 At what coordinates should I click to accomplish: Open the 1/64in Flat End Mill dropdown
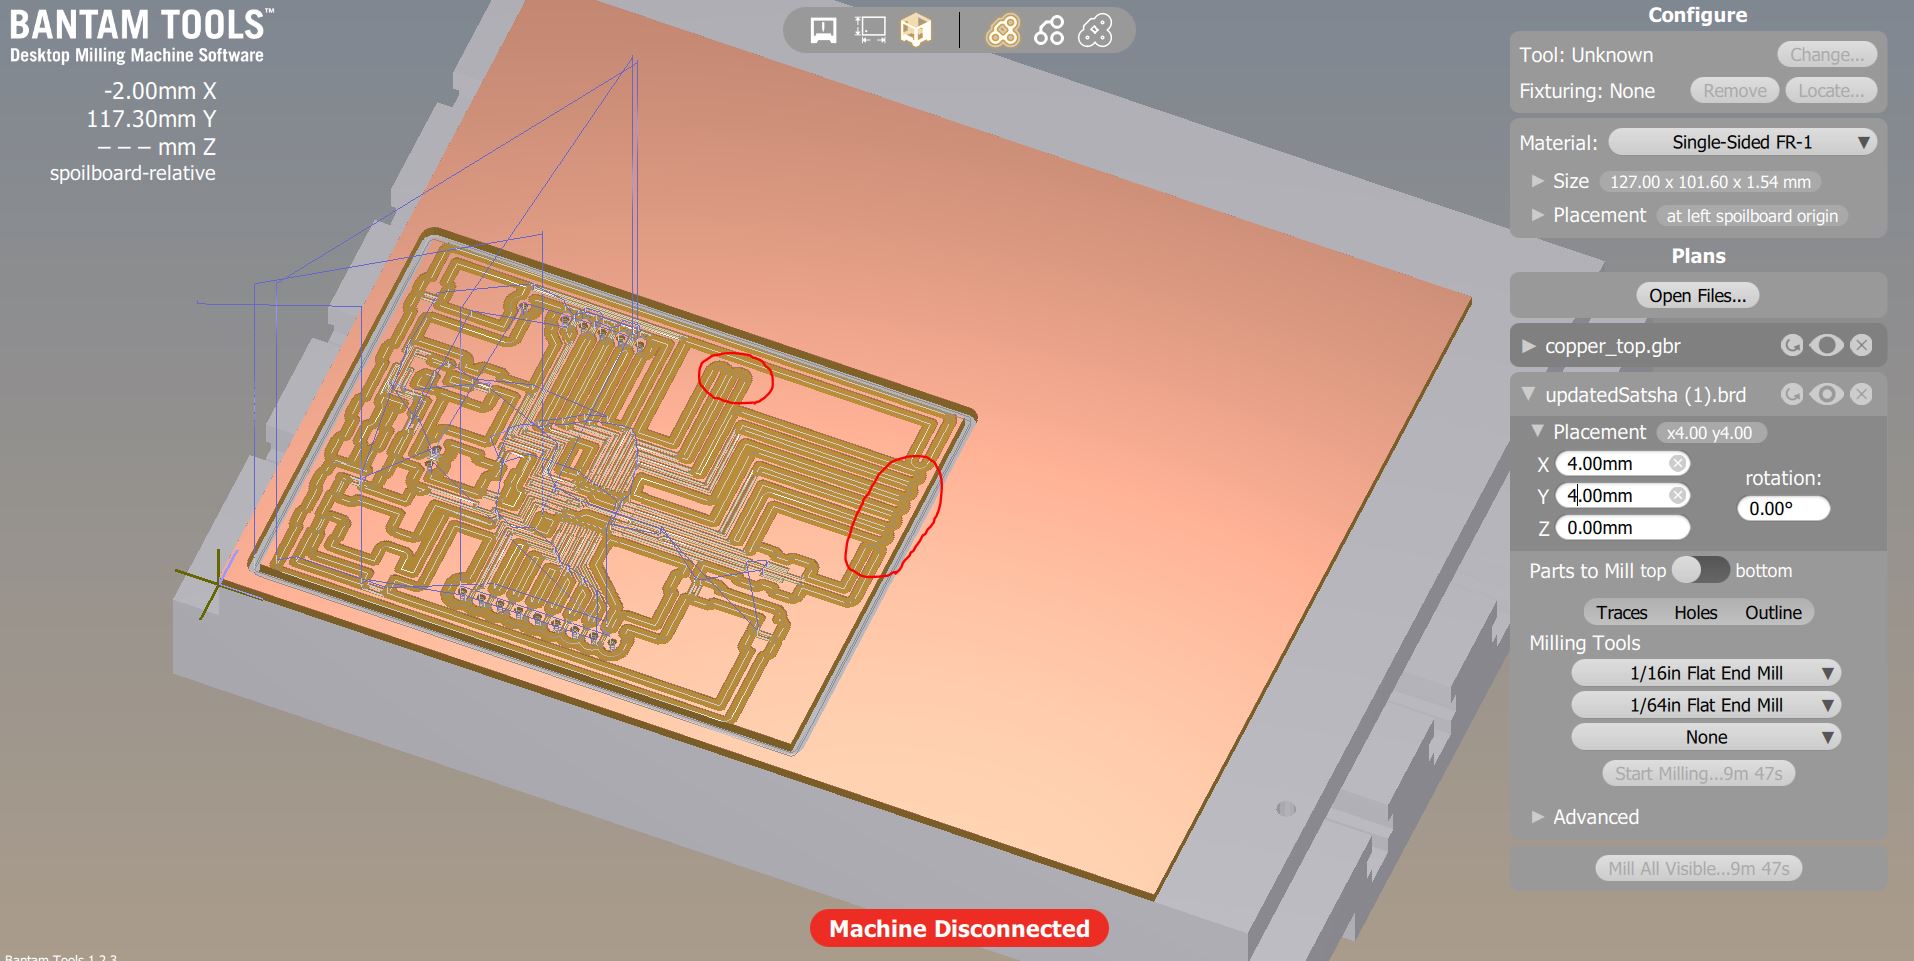tap(1706, 705)
